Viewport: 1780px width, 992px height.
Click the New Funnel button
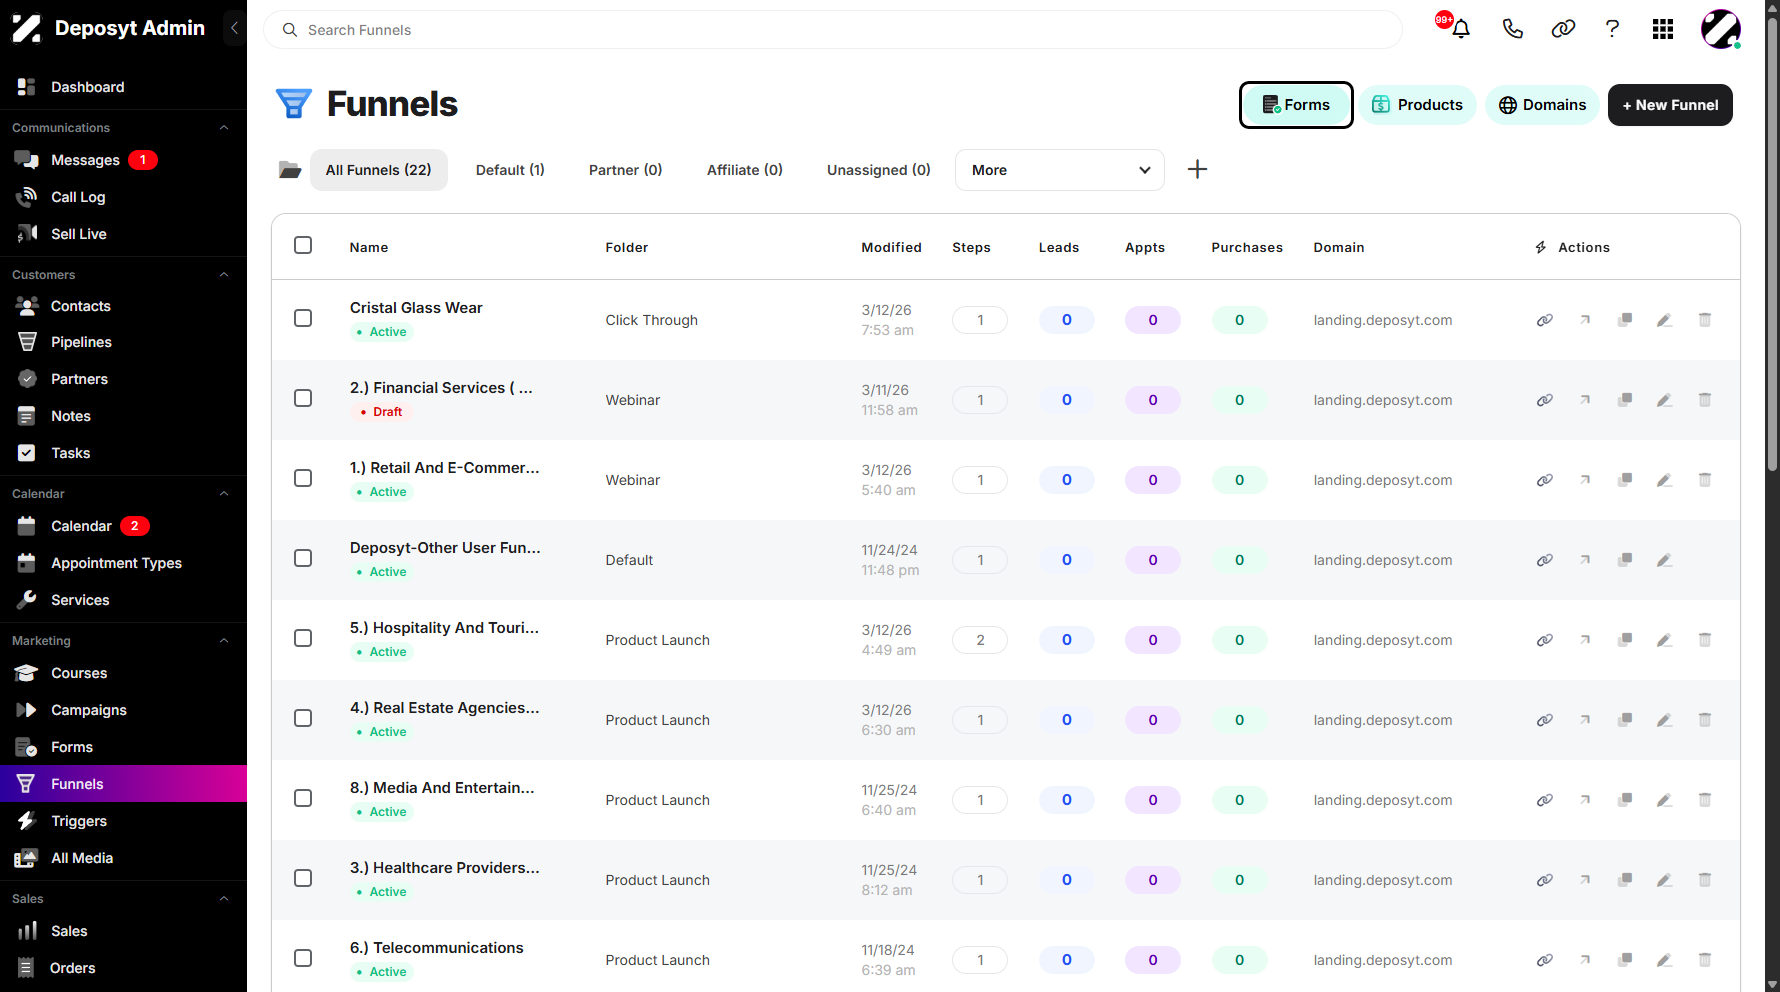pos(1670,105)
